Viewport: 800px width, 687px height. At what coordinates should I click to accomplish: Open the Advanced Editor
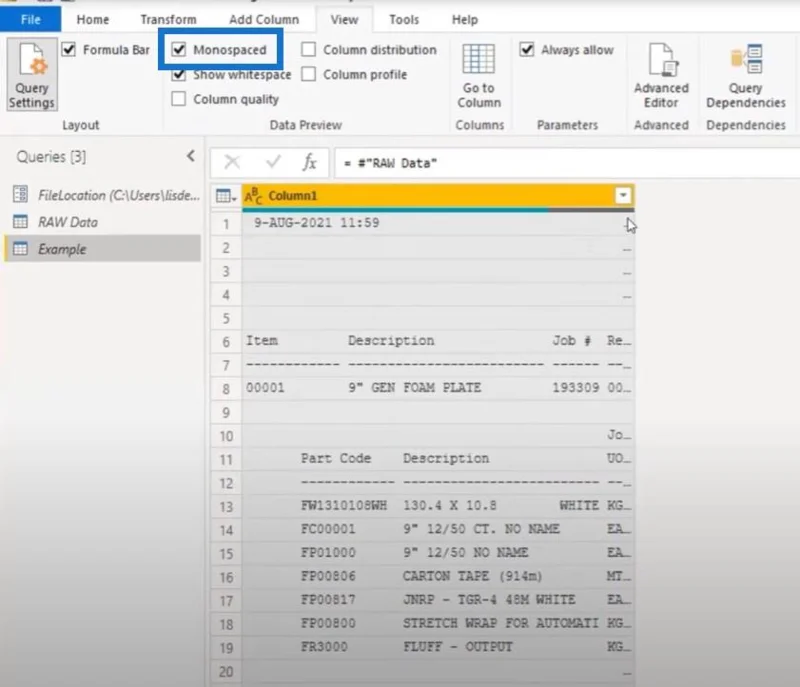point(661,75)
